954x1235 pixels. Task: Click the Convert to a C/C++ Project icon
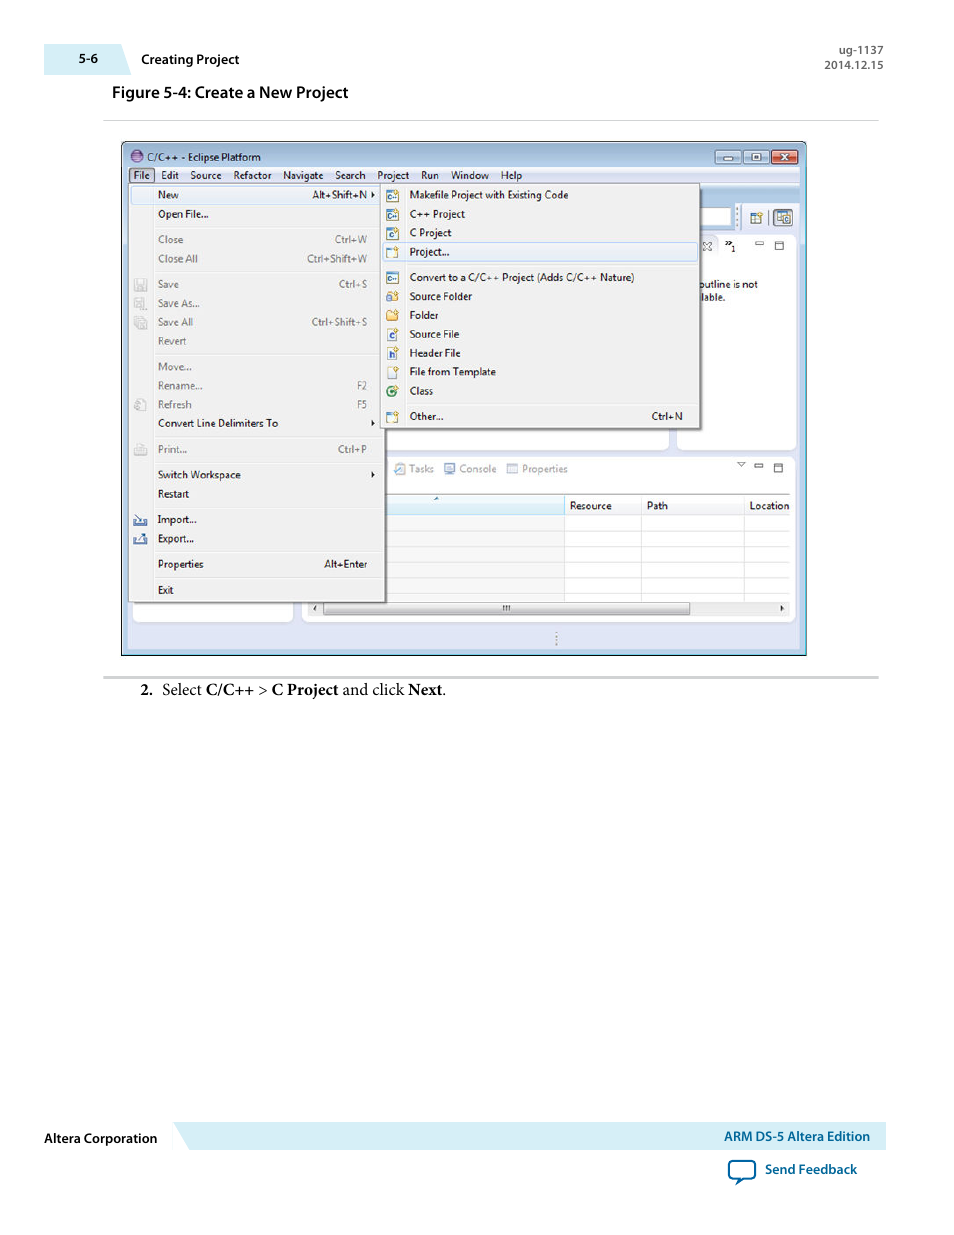[393, 278]
